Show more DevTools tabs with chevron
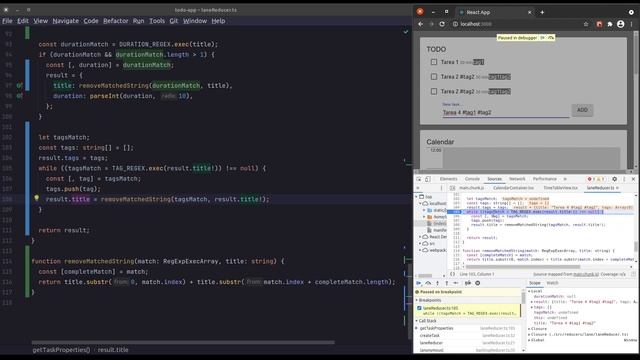640x360 pixels. pos(565,179)
